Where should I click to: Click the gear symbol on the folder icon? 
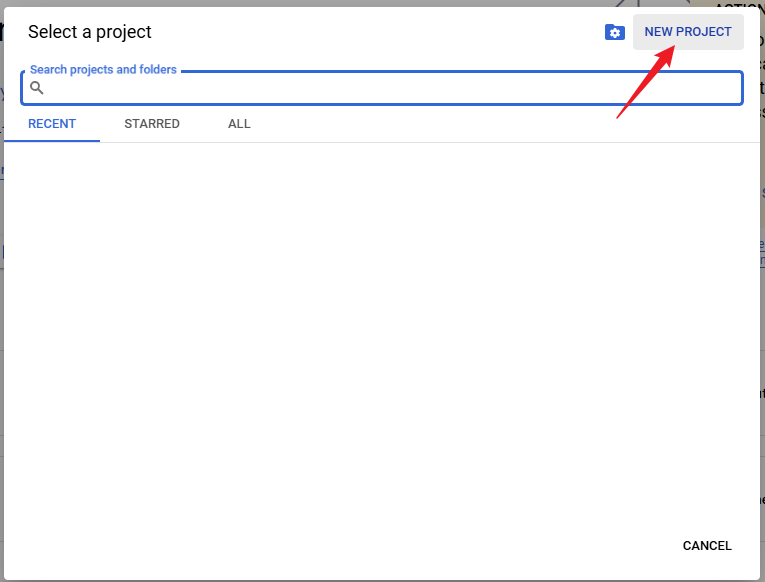[x=616, y=34]
